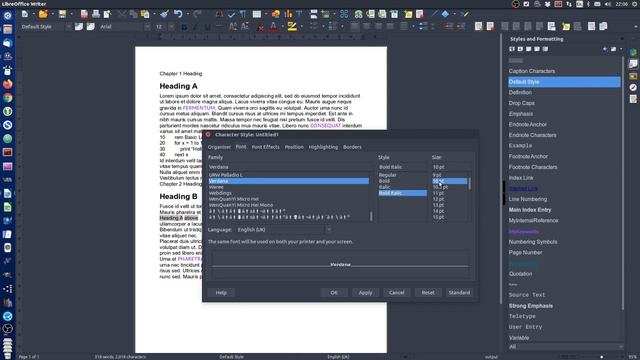Image resolution: width=640 pixels, height=360 pixels.
Task: Open the Language English (UK) dropdown
Action: [329, 230]
